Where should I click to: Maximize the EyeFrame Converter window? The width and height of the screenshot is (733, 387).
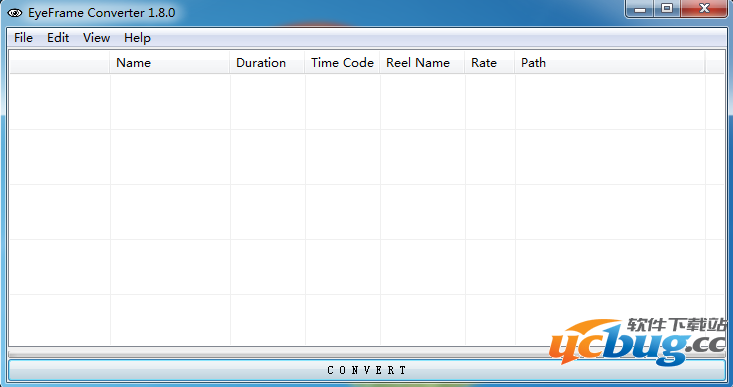click(667, 9)
